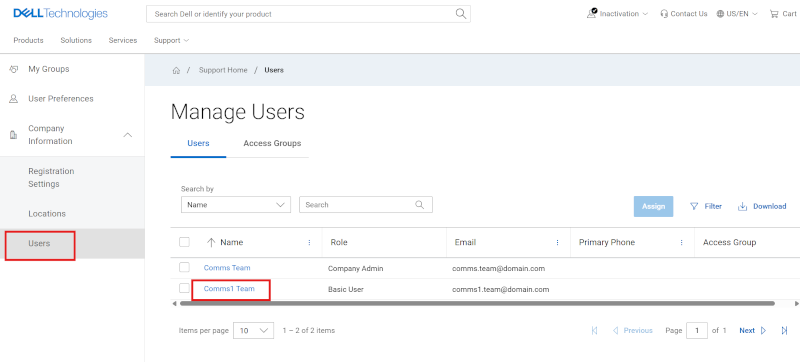800x362 pixels.
Task: Click the Contact Us headset icon
Action: pyautogui.click(x=664, y=14)
